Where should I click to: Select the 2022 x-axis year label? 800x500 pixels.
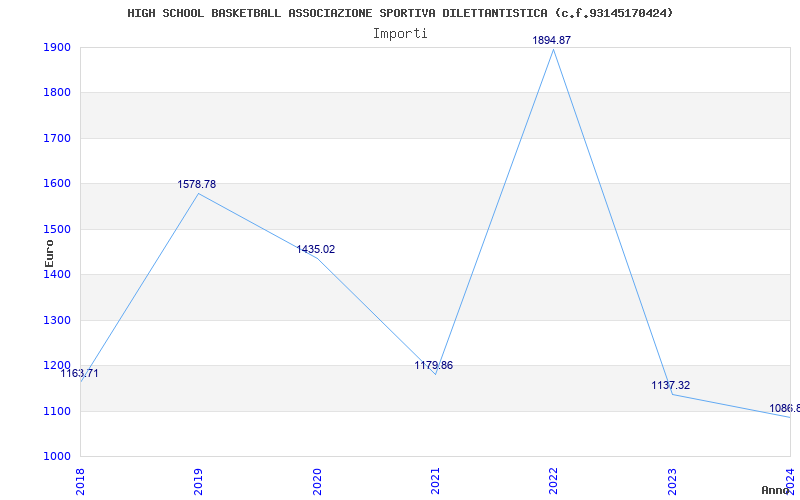click(x=553, y=481)
